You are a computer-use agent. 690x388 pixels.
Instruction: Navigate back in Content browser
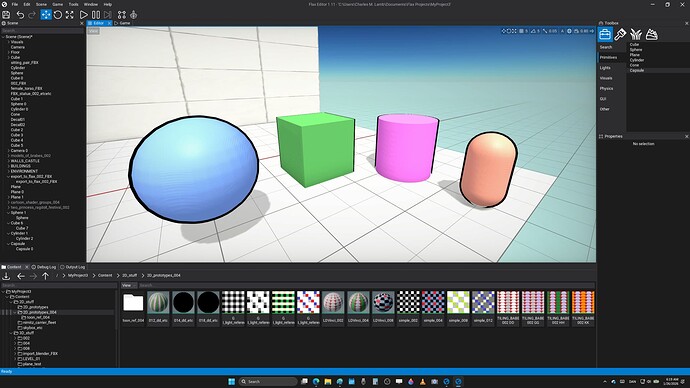[21, 276]
